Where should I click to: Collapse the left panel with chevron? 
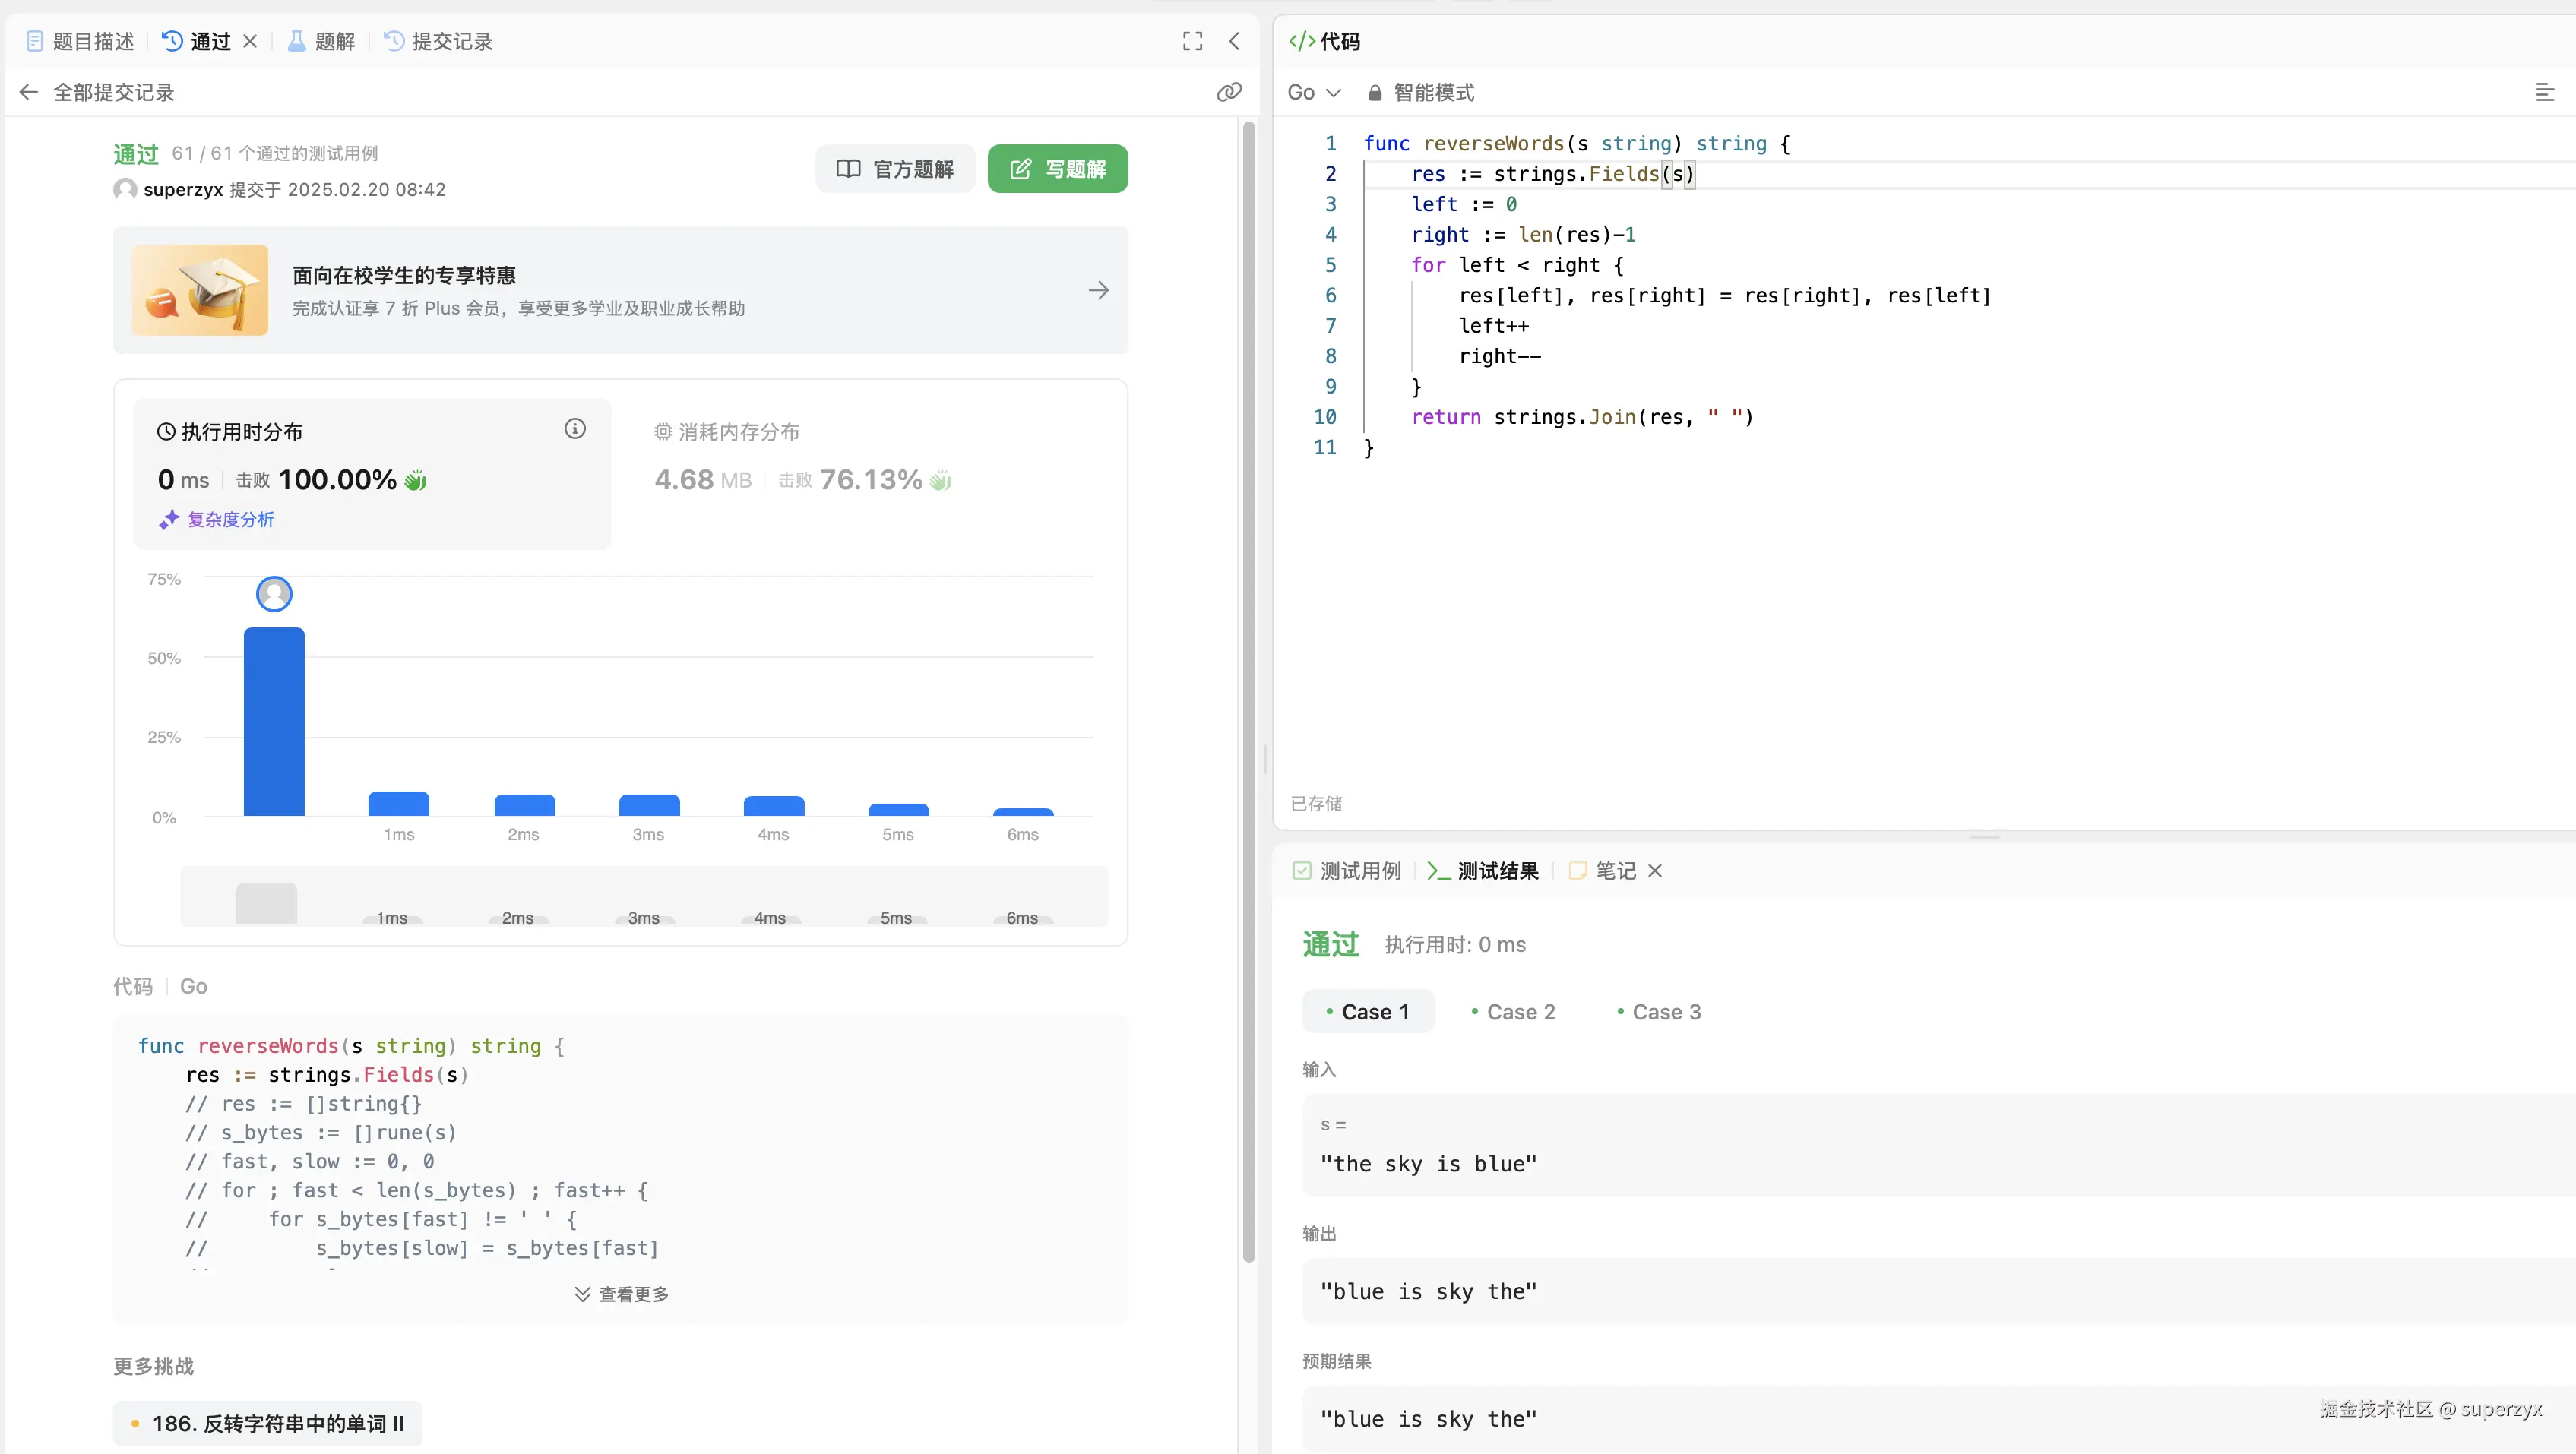pyautogui.click(x=1234, y=41)
